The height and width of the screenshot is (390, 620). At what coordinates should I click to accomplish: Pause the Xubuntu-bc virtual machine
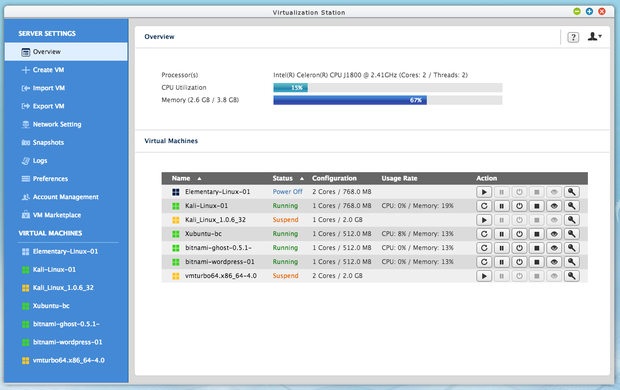[501, 234]
